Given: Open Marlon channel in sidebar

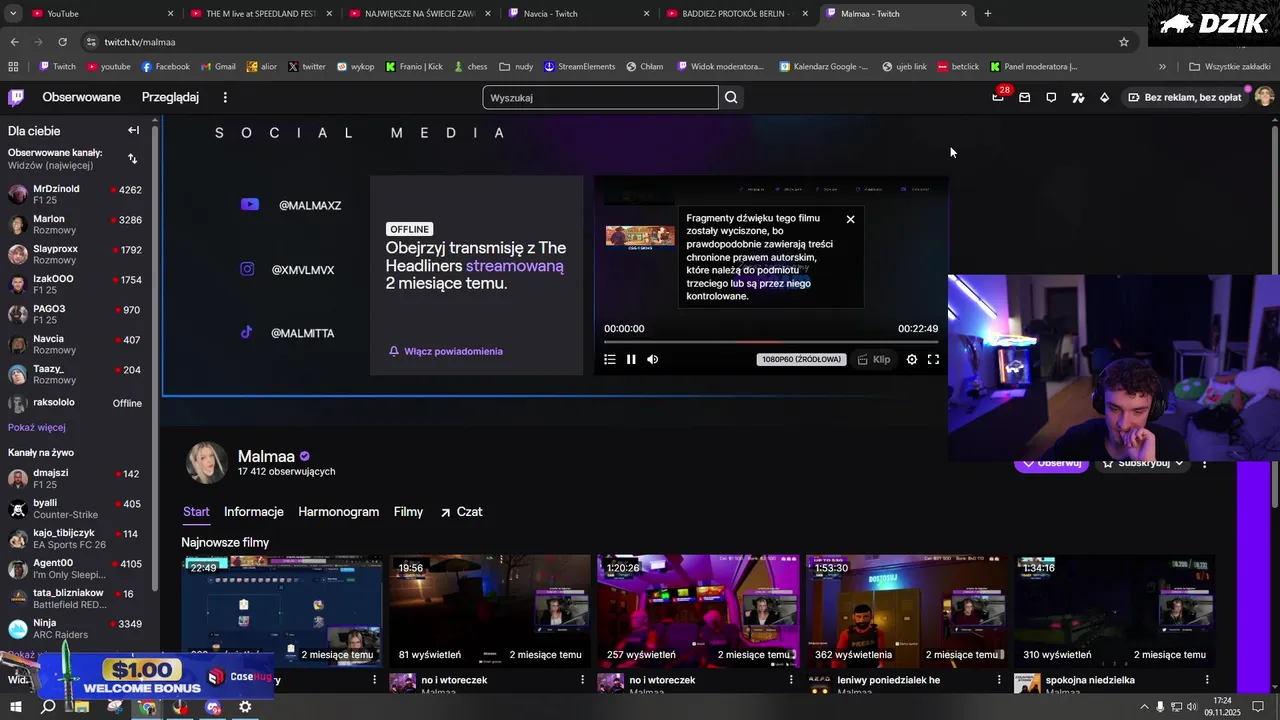Looking at the screenshot, I should click(75, 224).
